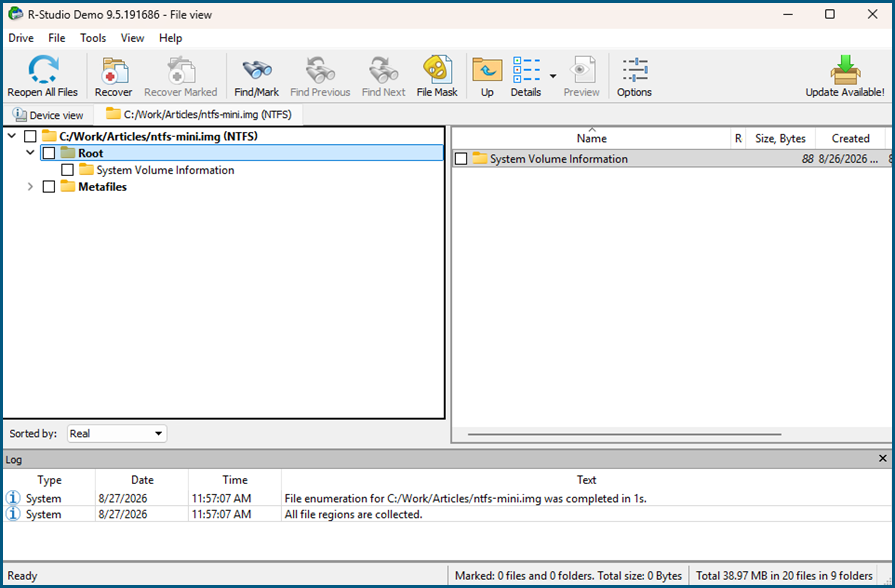Check System Volume Information checkbox in file list
The height and width of the screenshot is (588, 895).
click(x=461, y=159)
